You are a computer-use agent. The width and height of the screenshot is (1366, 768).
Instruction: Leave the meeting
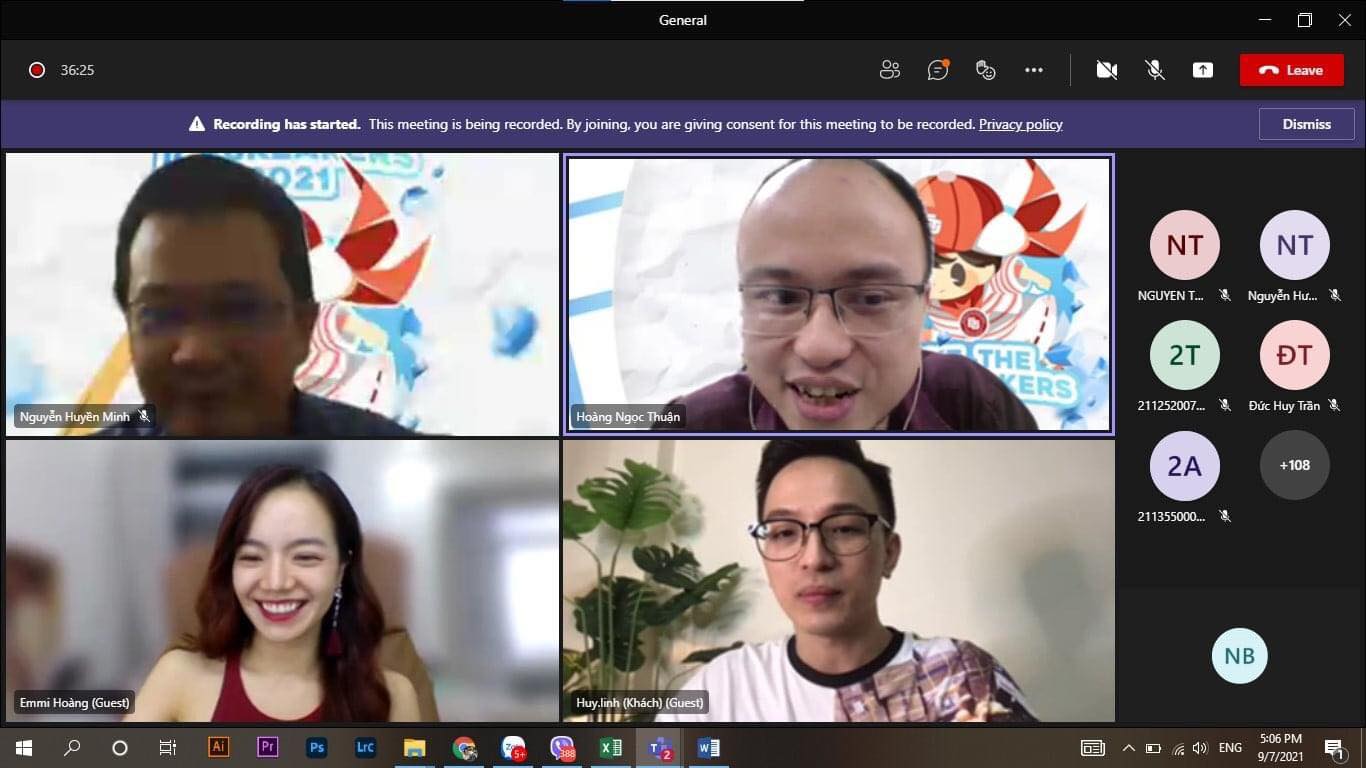(x=1291, y=70)
